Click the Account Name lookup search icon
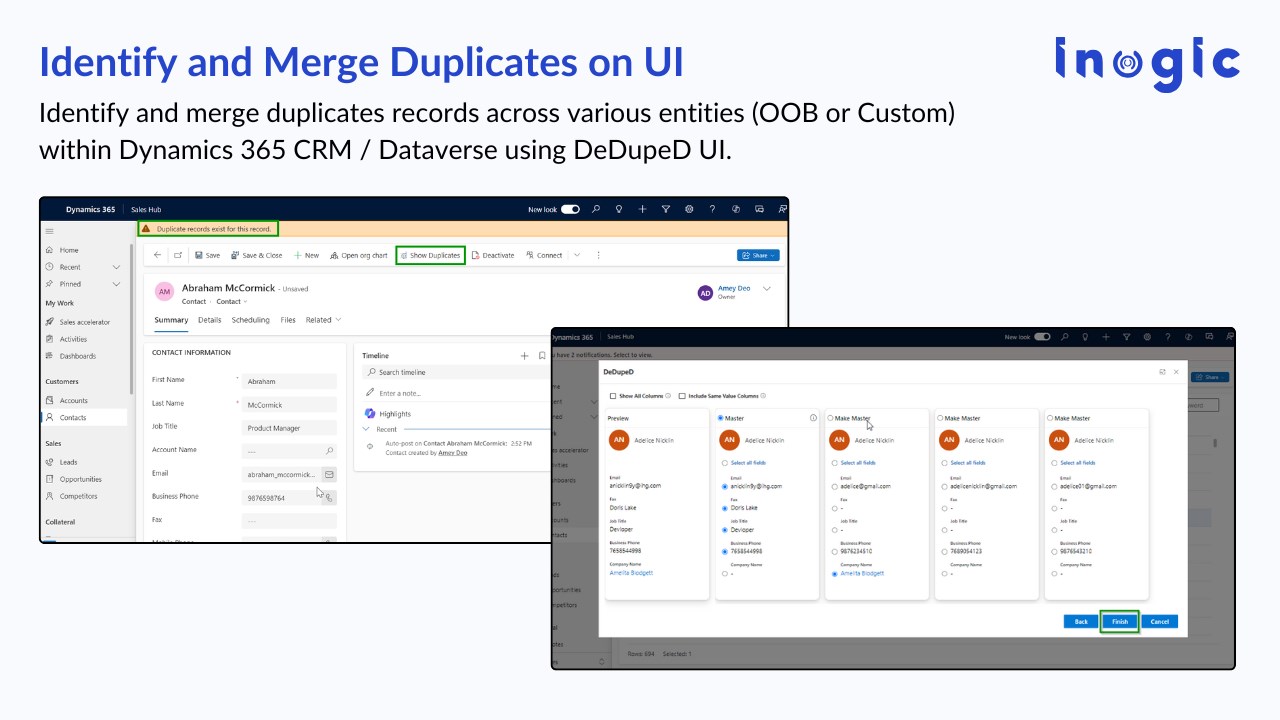 click(329, 451)
